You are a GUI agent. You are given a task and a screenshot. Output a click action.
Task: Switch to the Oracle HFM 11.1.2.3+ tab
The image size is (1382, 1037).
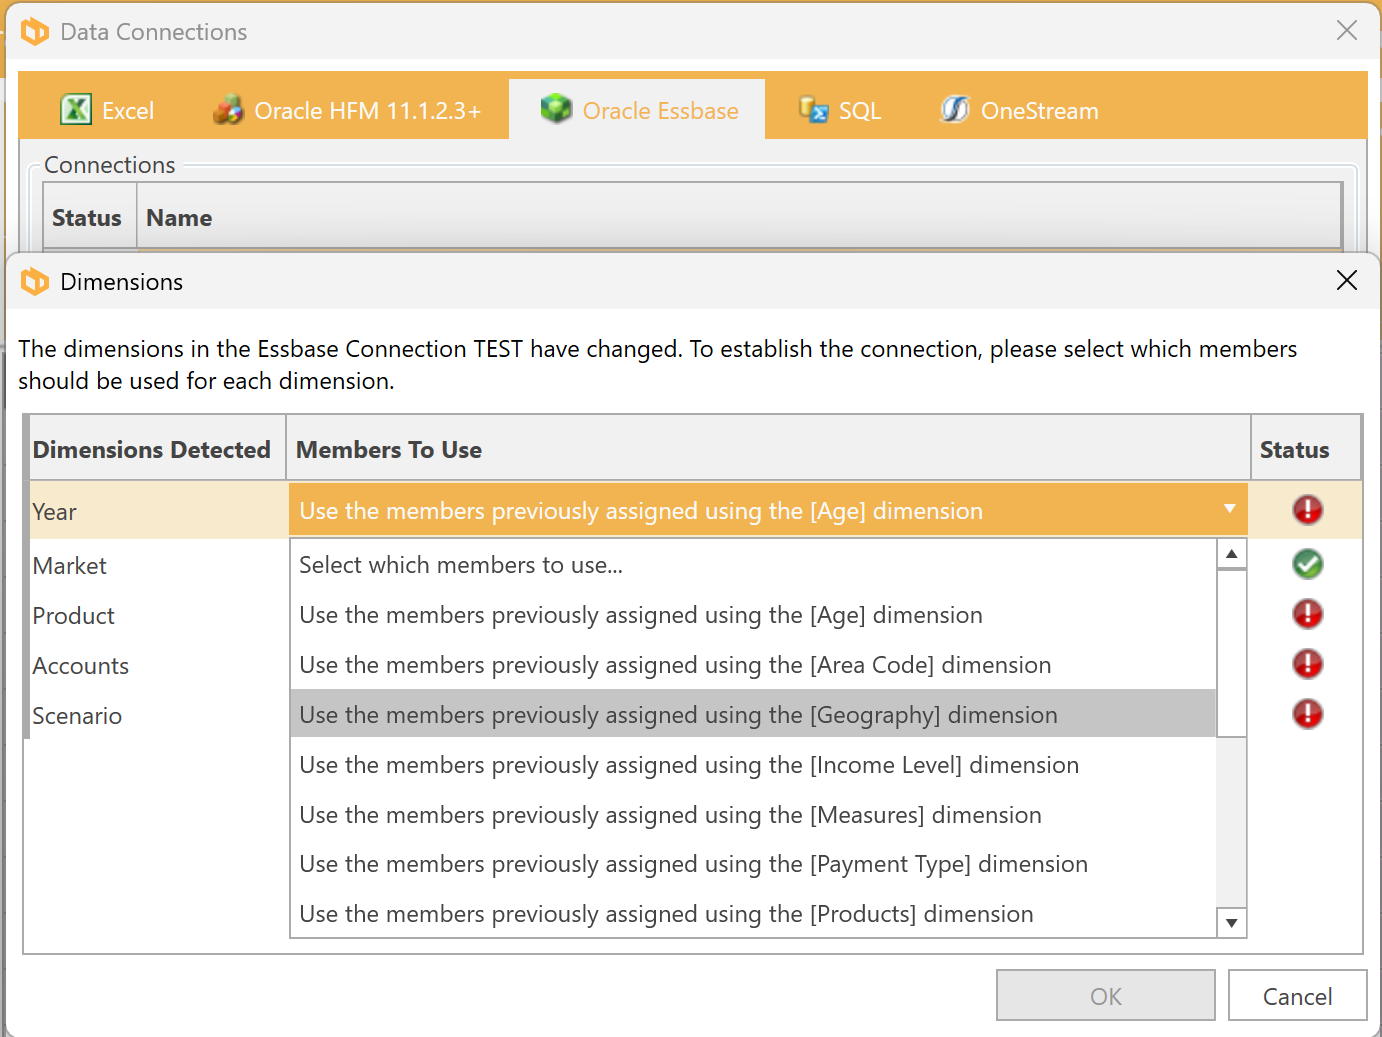point(347,110)
